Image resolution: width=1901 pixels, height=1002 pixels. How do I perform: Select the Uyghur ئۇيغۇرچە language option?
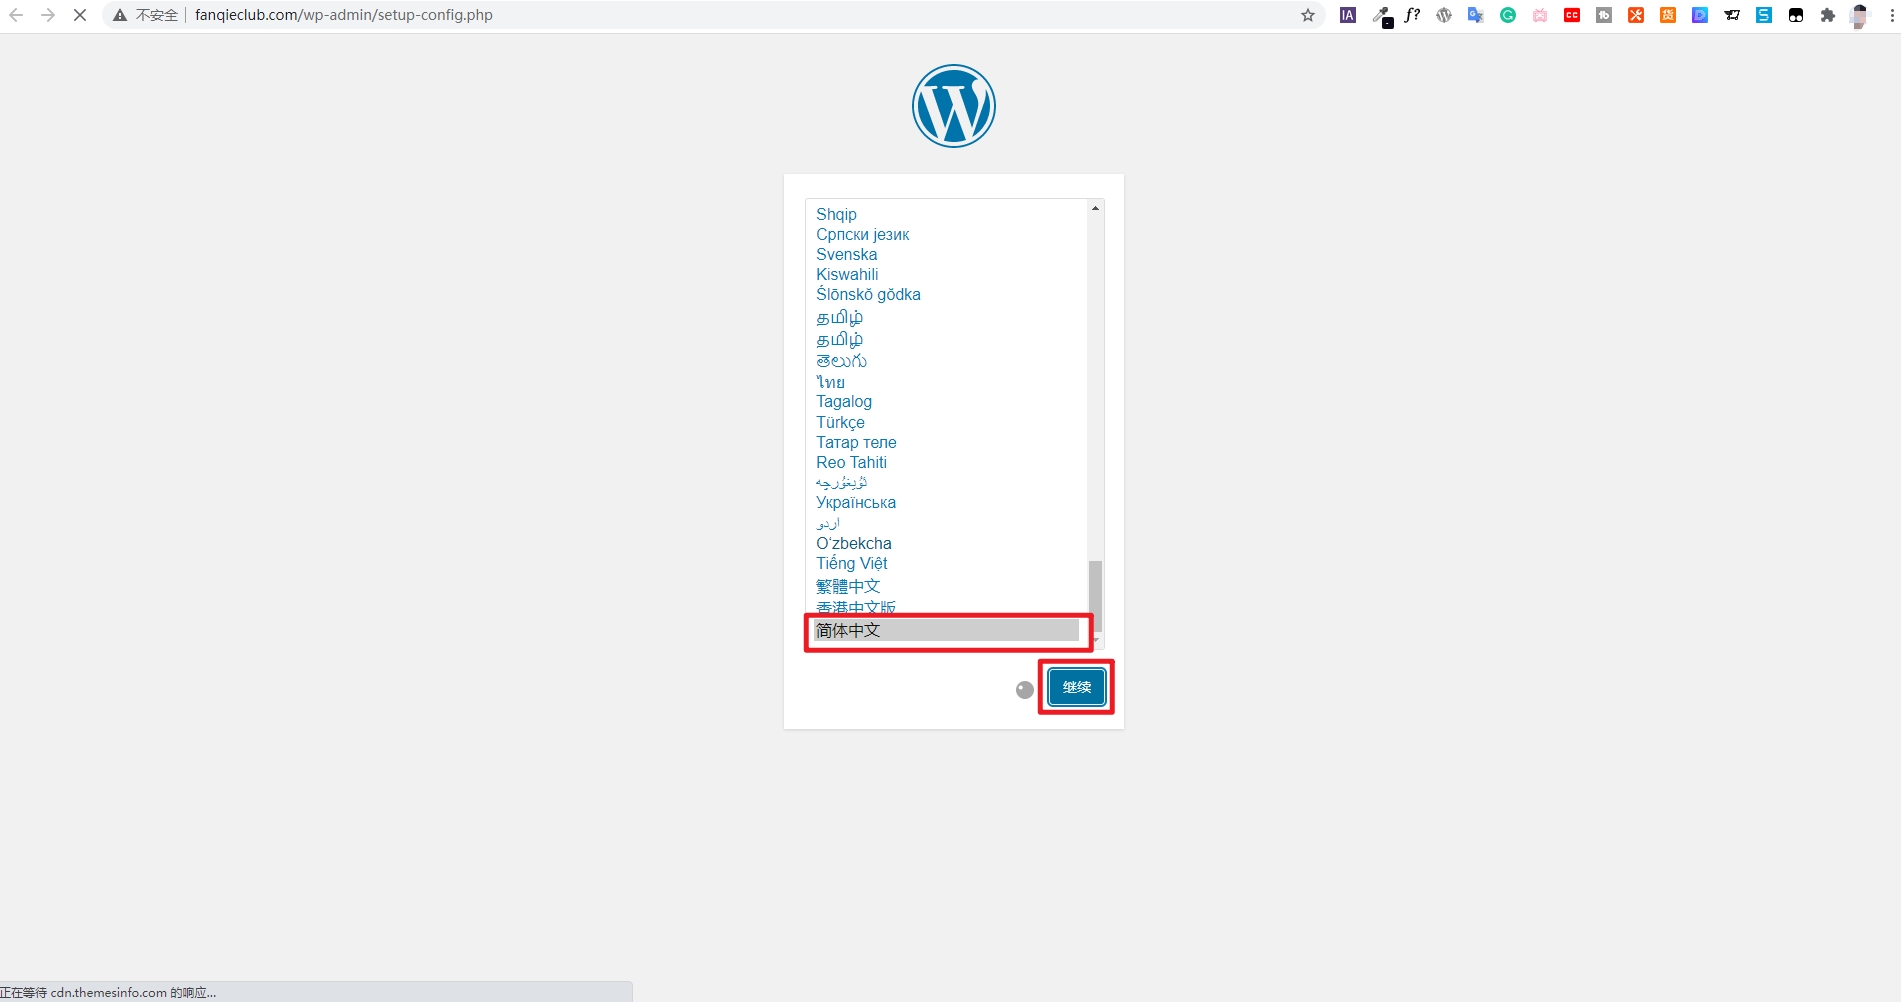click(842, 482)
